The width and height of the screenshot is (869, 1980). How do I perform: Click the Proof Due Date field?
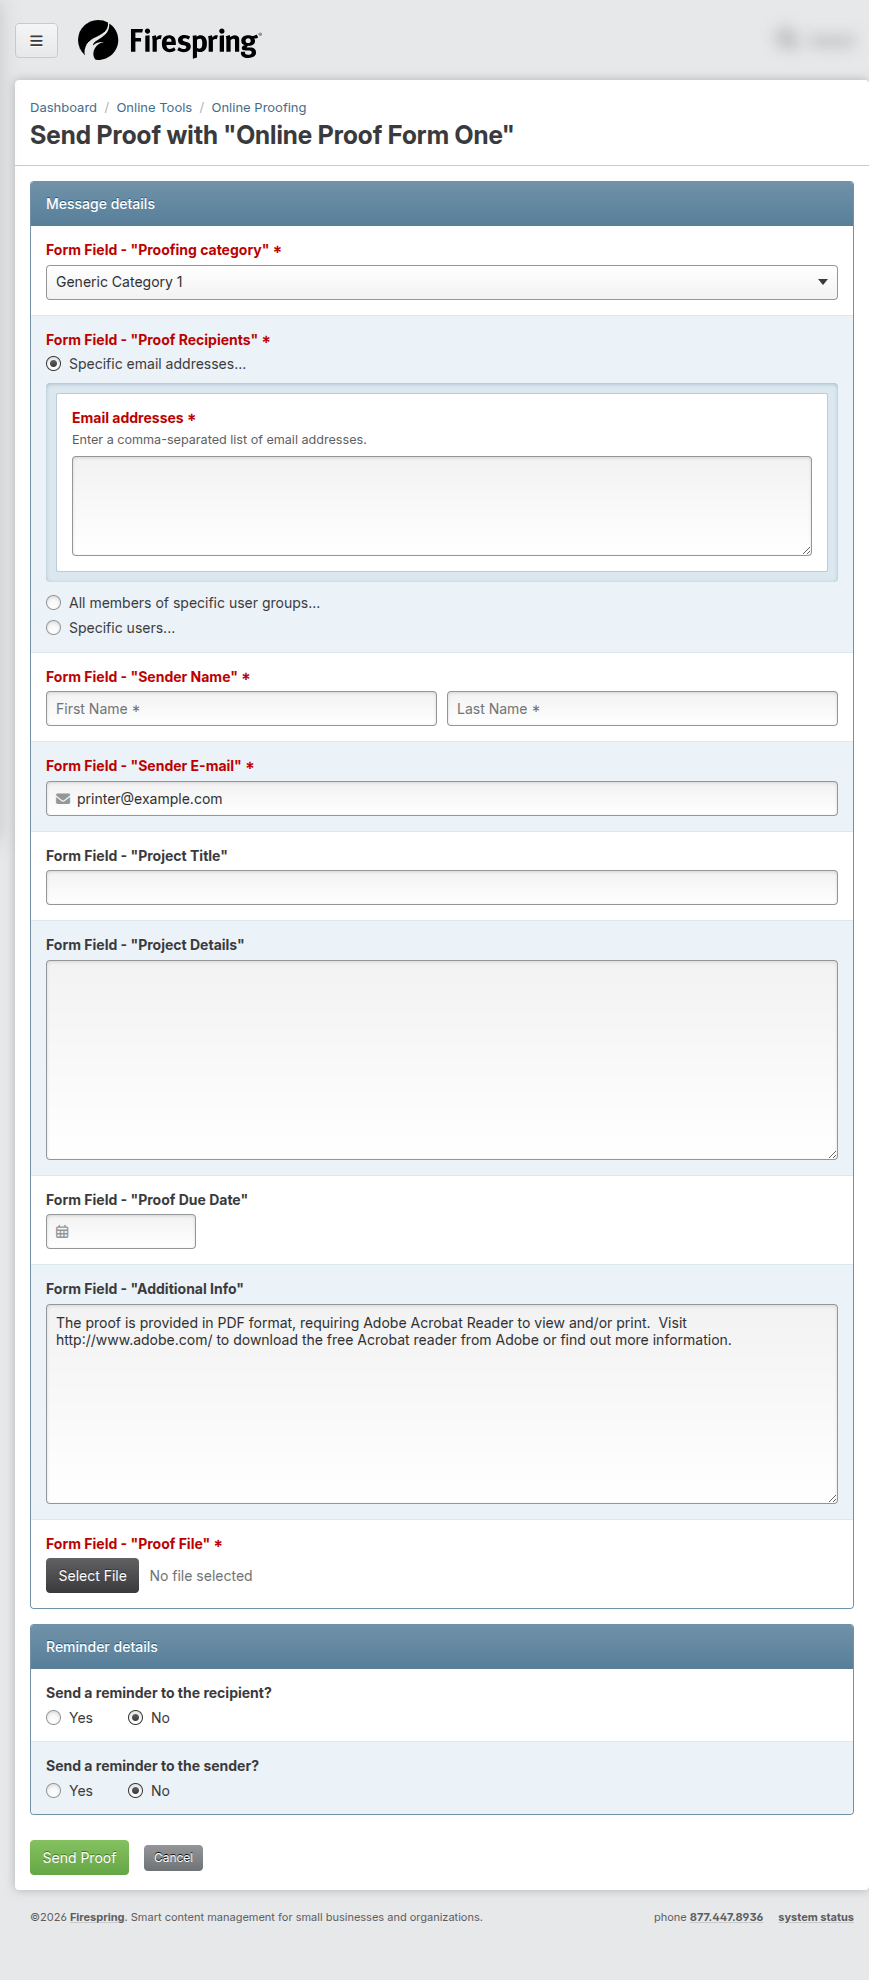click(121, 1232)
